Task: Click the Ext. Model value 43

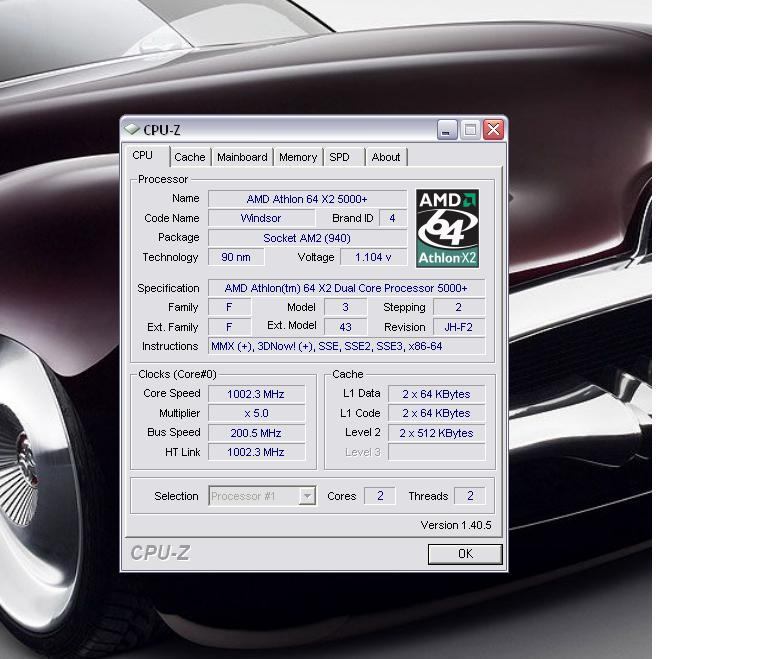Action: coord(345,327)
